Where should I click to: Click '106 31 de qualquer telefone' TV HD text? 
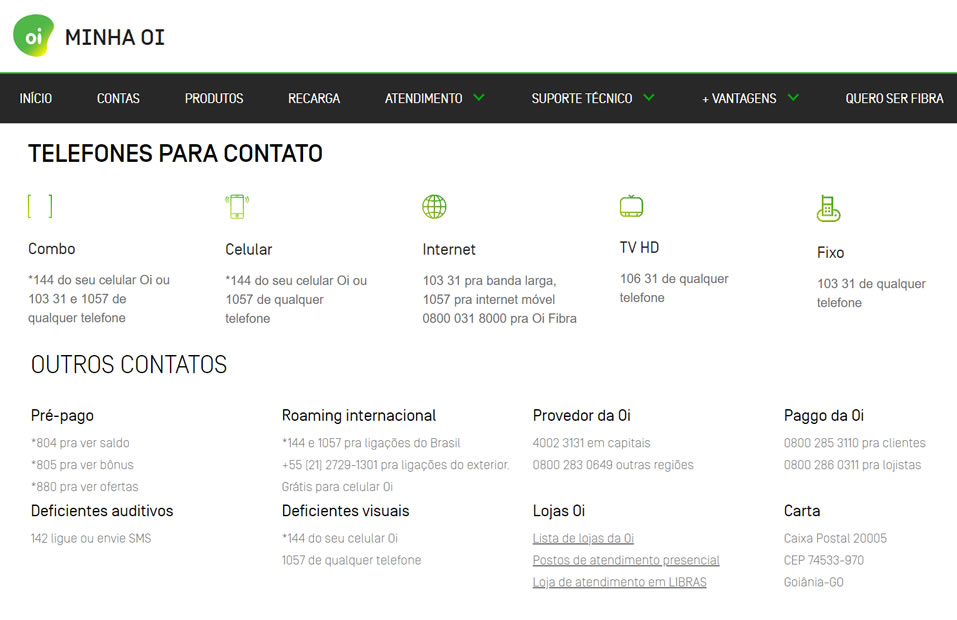(674, 288)
